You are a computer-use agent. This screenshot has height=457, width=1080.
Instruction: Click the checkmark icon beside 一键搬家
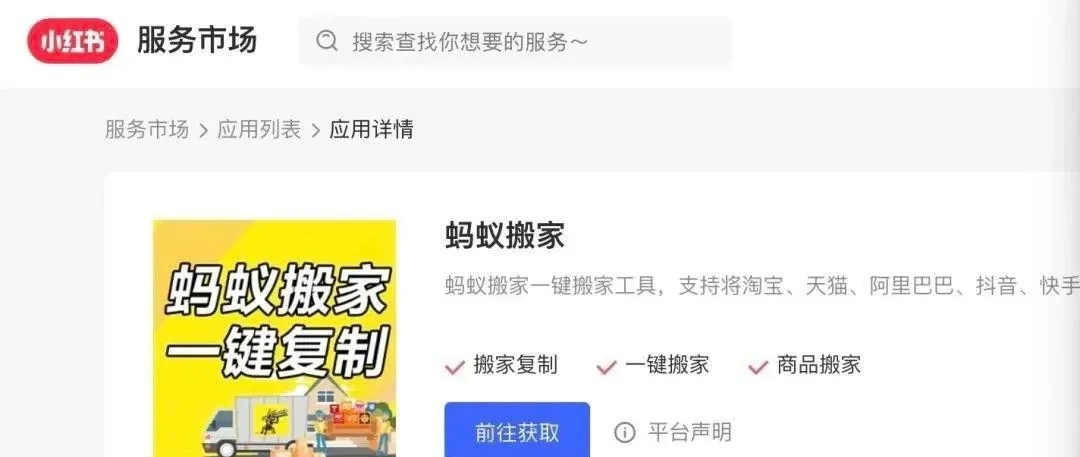[606, 367]
